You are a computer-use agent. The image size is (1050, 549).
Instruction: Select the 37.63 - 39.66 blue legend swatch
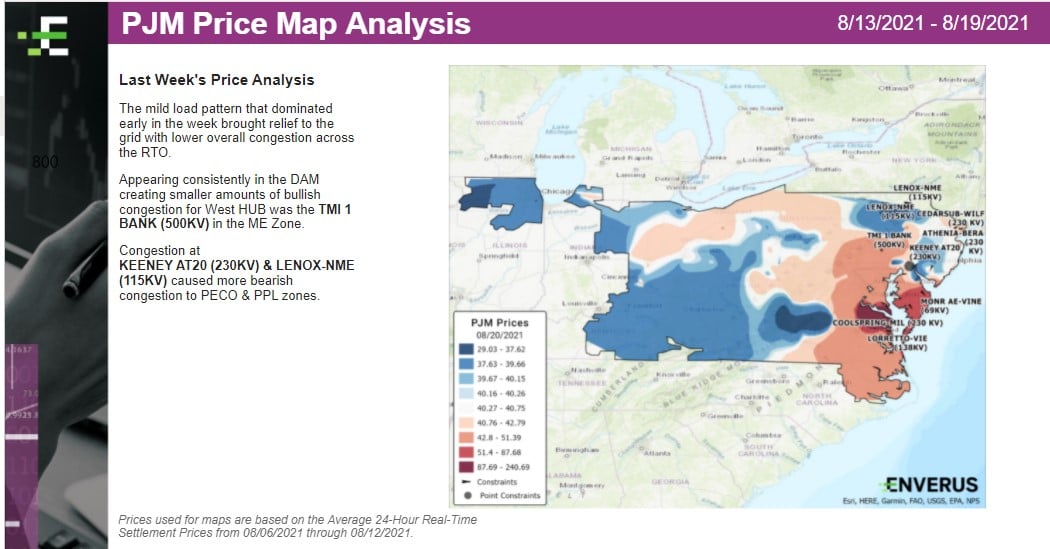(468, 365)
